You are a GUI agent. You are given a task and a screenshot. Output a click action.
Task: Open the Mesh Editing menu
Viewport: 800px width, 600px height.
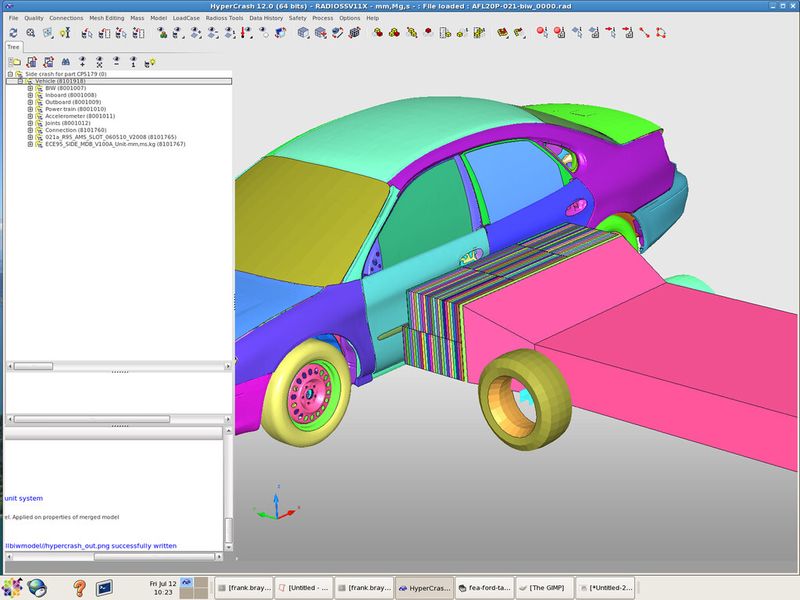[107, 18]
